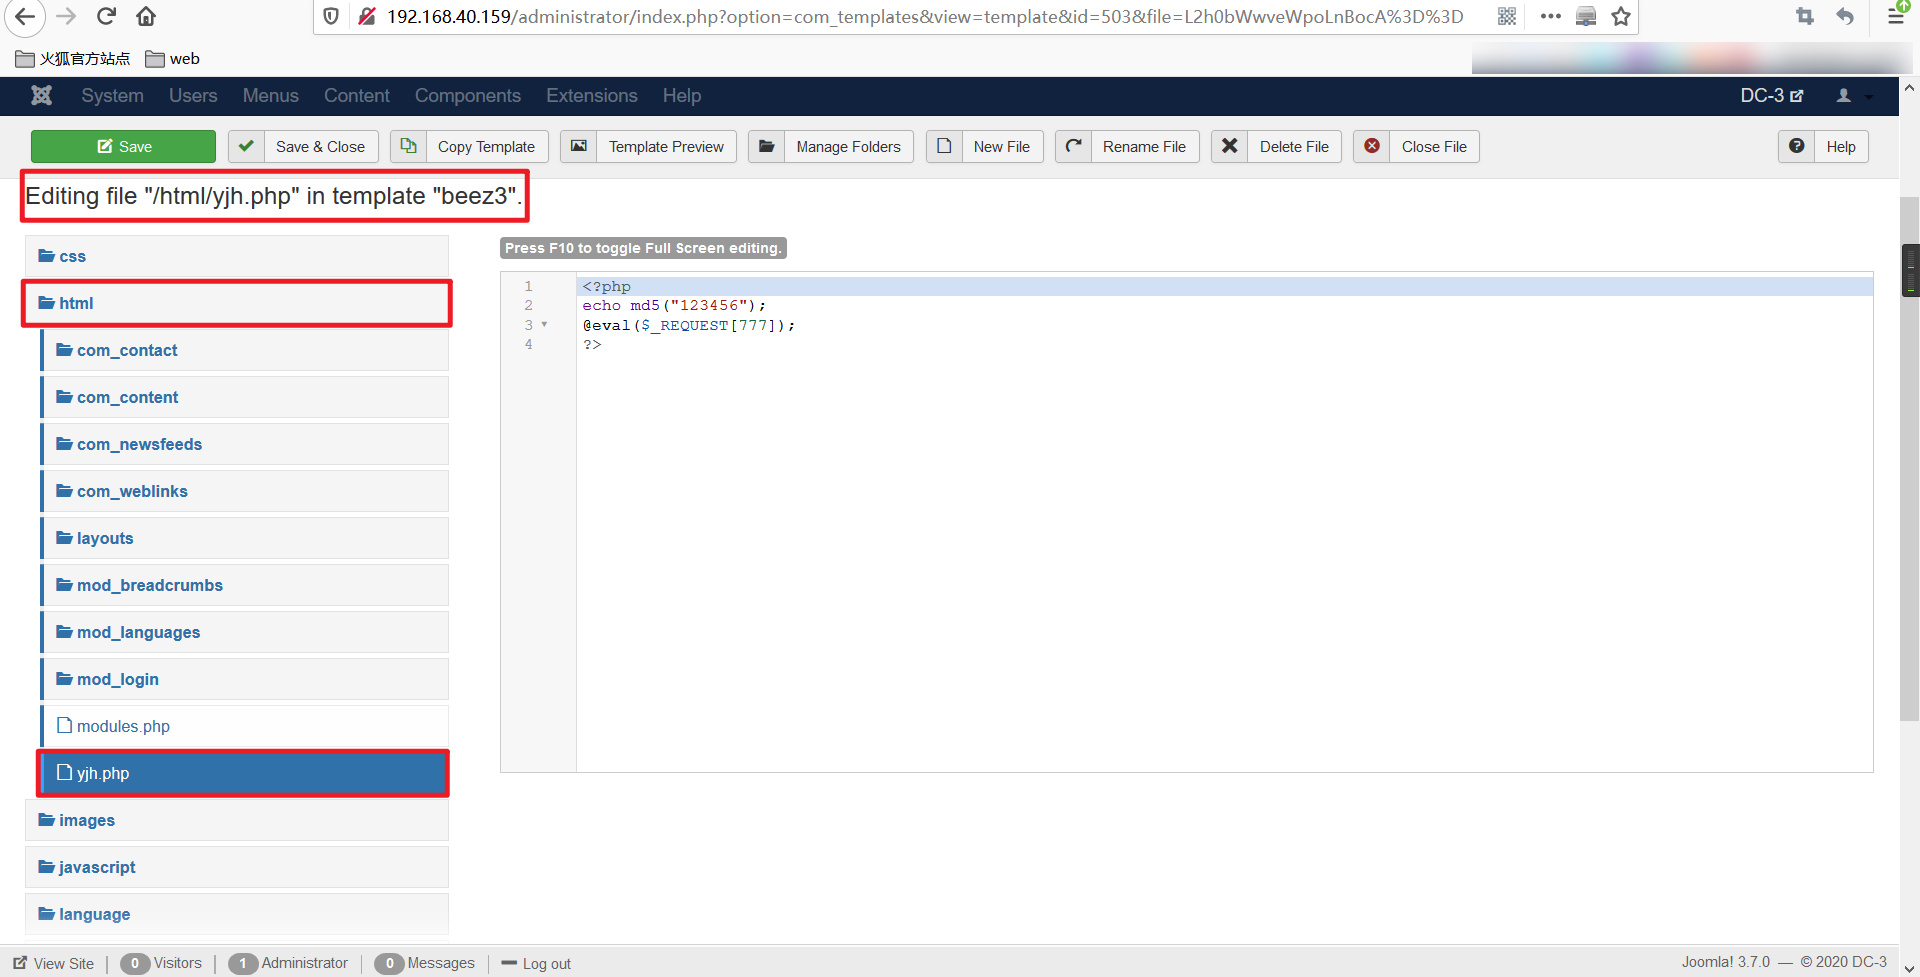Expand the com_newsfeeds folder
The height and width of the screenshot is (977, 1920).
click(245, 444)
